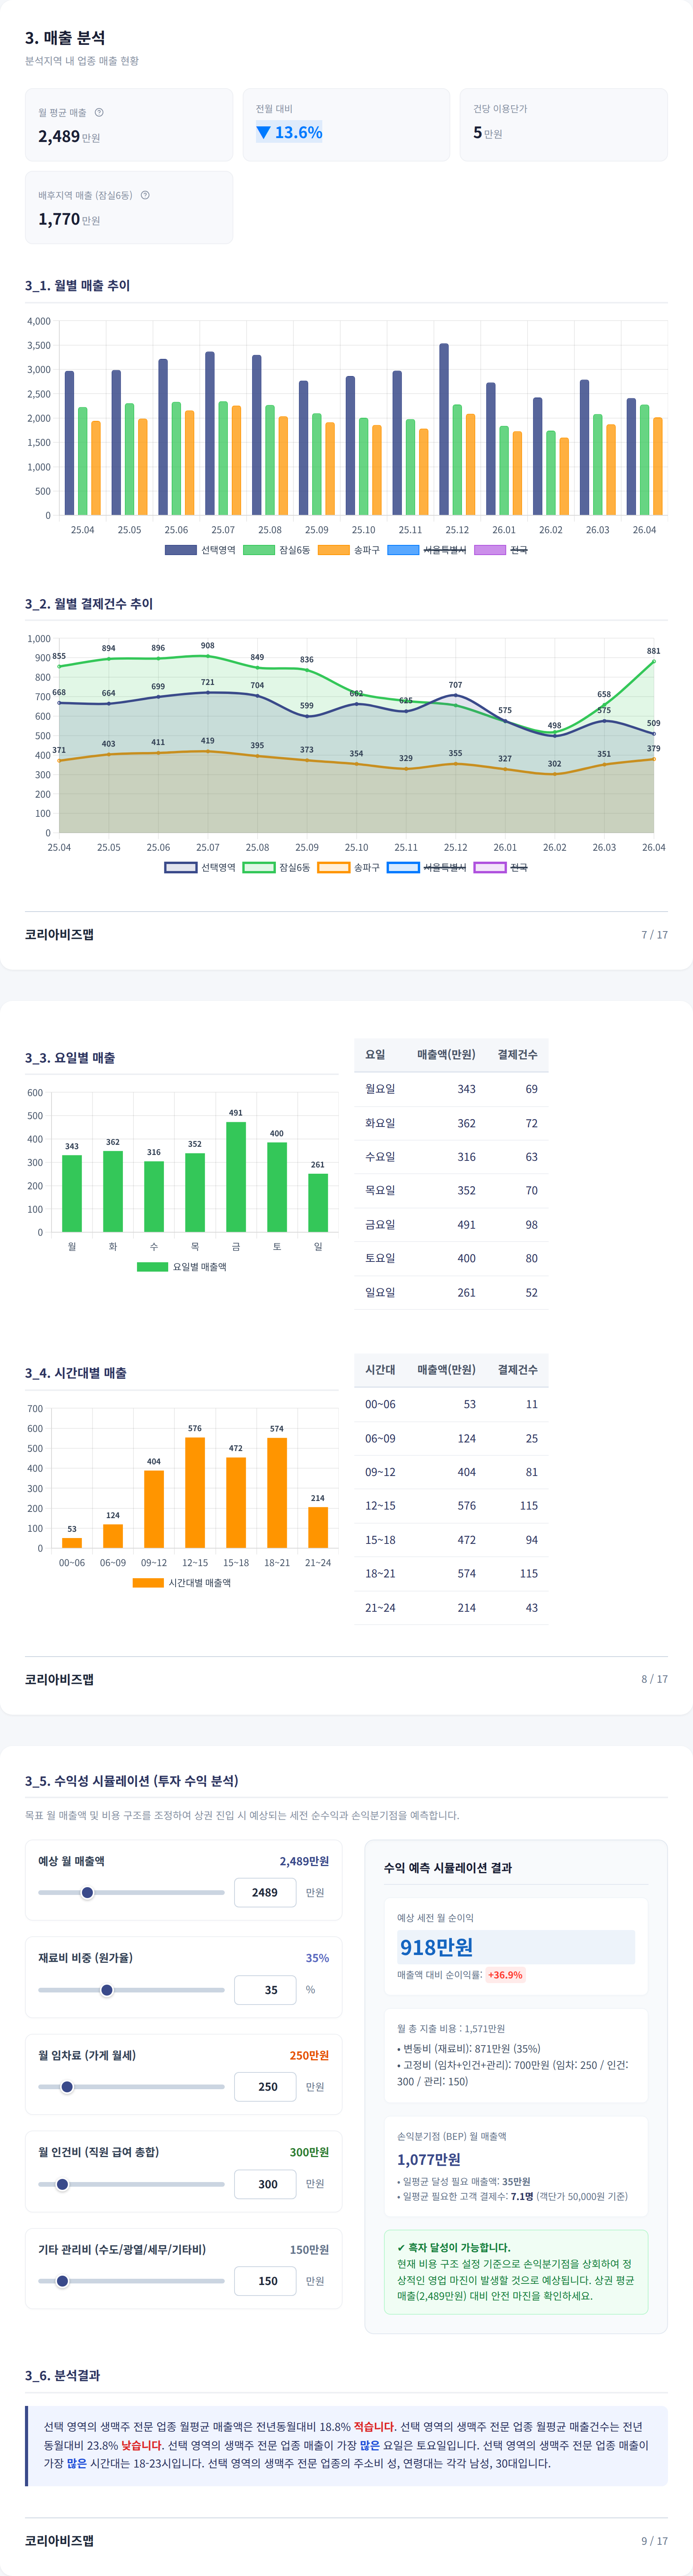Click the 21~24 row label in time table
The height and width of the screenshot is (2576, 693).
point(380,1608)
